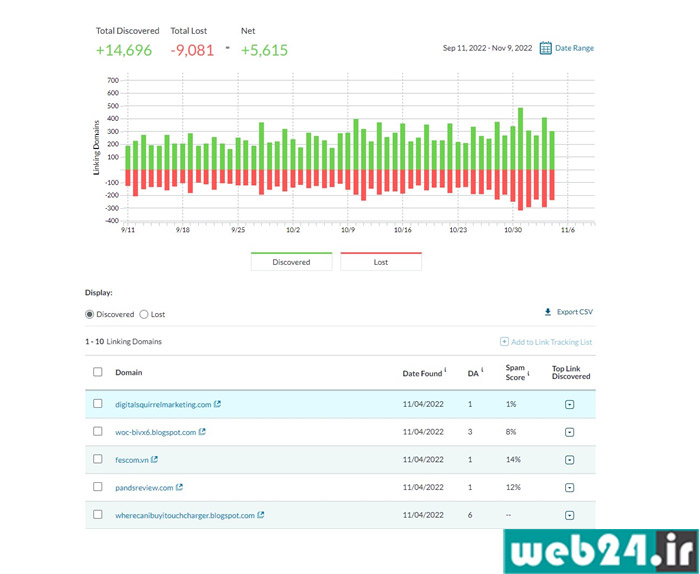Image resolution: width=700 pixels, height=574 pixels.
Task: Open external link icon for wherecanibuyitouchcharger.blogspot.com
Action: (261, 515)
